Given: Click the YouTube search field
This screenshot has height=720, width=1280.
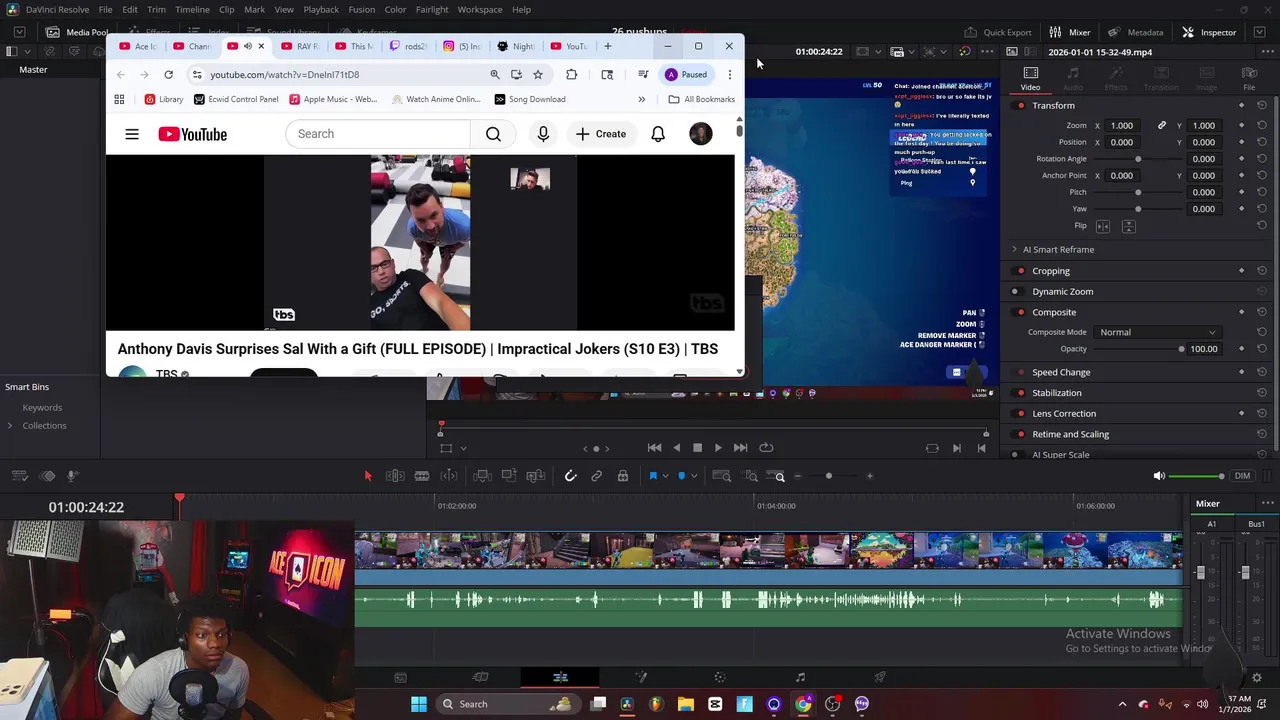Looking at the screenshot, I should [x=377, y=134].
